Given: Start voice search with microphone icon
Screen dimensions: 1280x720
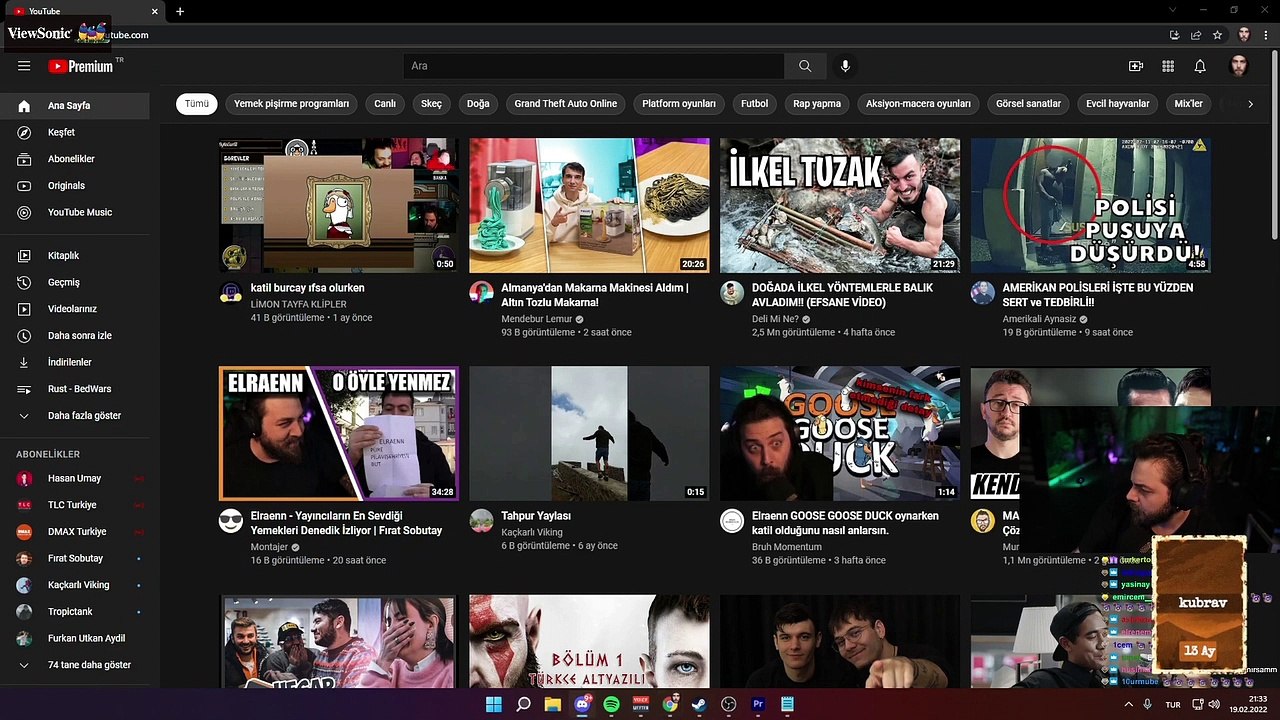Looking at the screenshot, I should point(845,66).
